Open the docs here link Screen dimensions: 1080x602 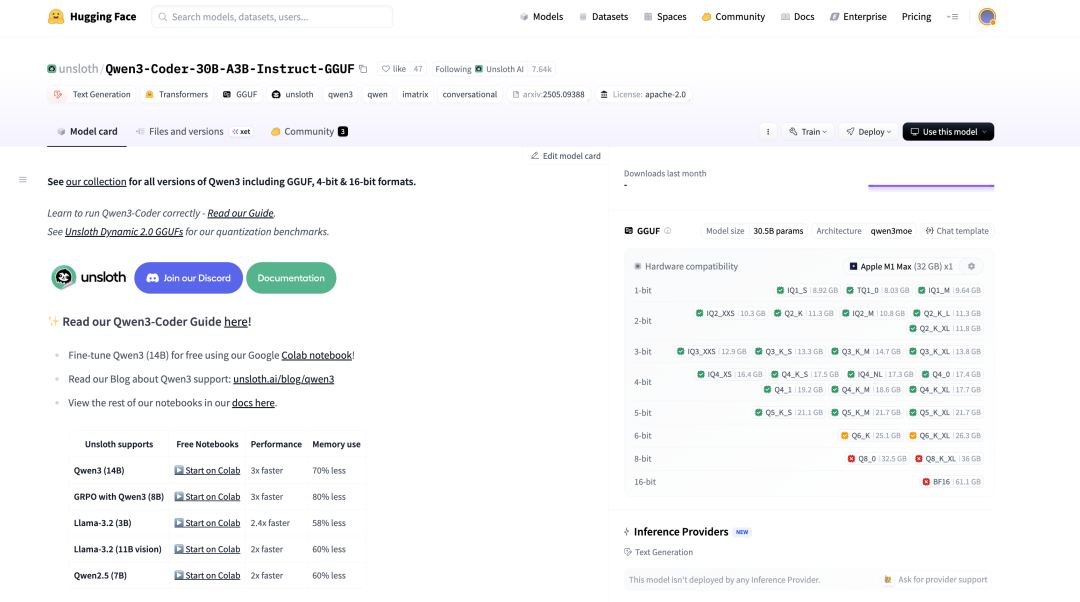coord(253,403)
